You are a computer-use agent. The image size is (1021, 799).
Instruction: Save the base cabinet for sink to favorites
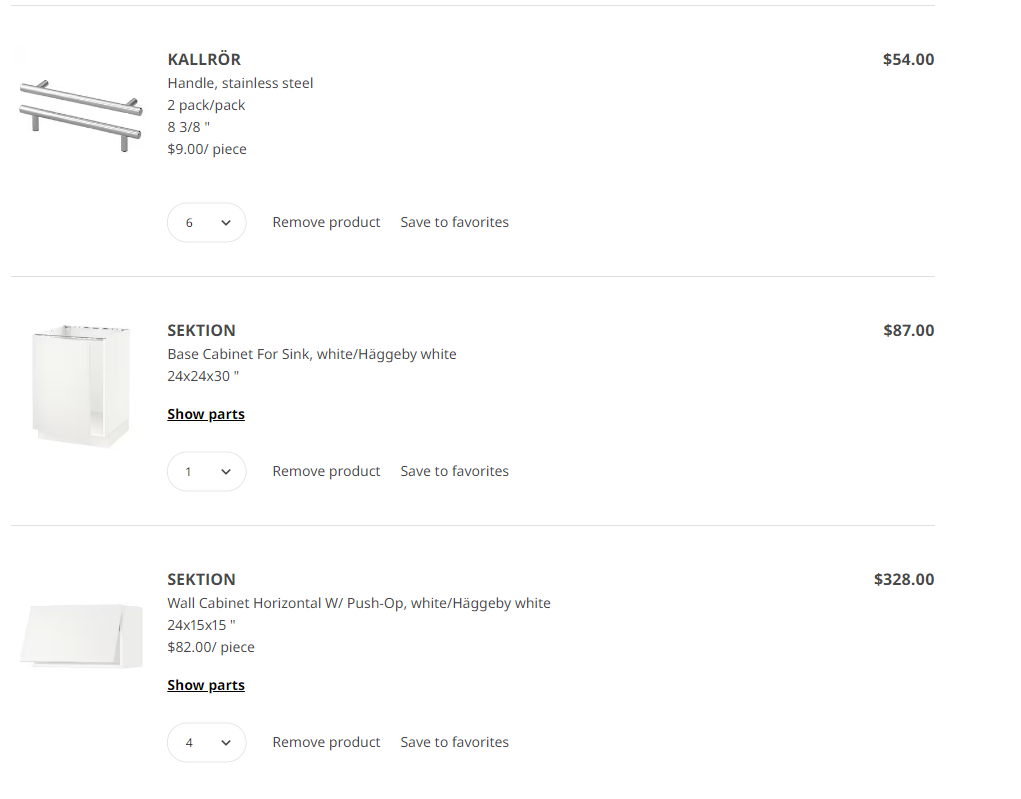pyautogui.click(x=454, y=471)
